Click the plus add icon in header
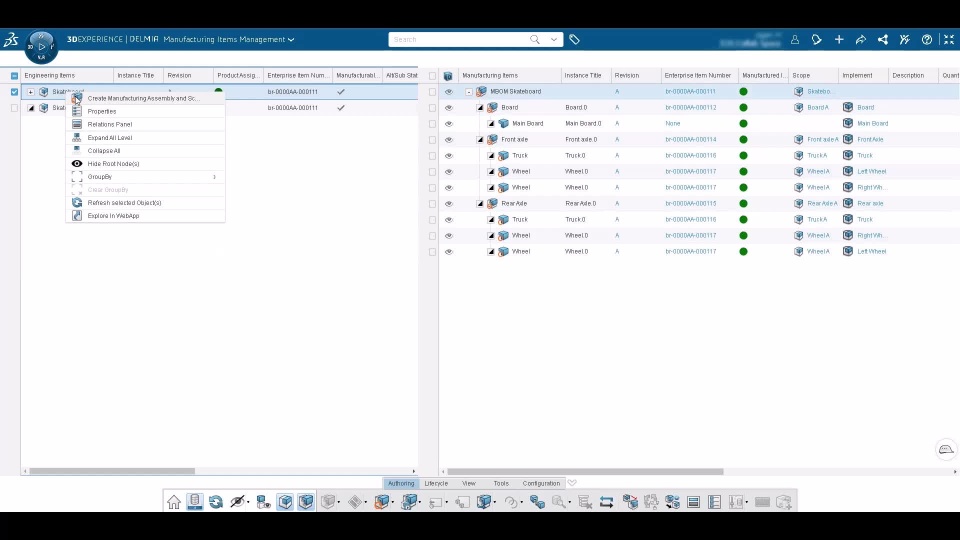This screenshot has height=540, width=960. pos(839,39)
